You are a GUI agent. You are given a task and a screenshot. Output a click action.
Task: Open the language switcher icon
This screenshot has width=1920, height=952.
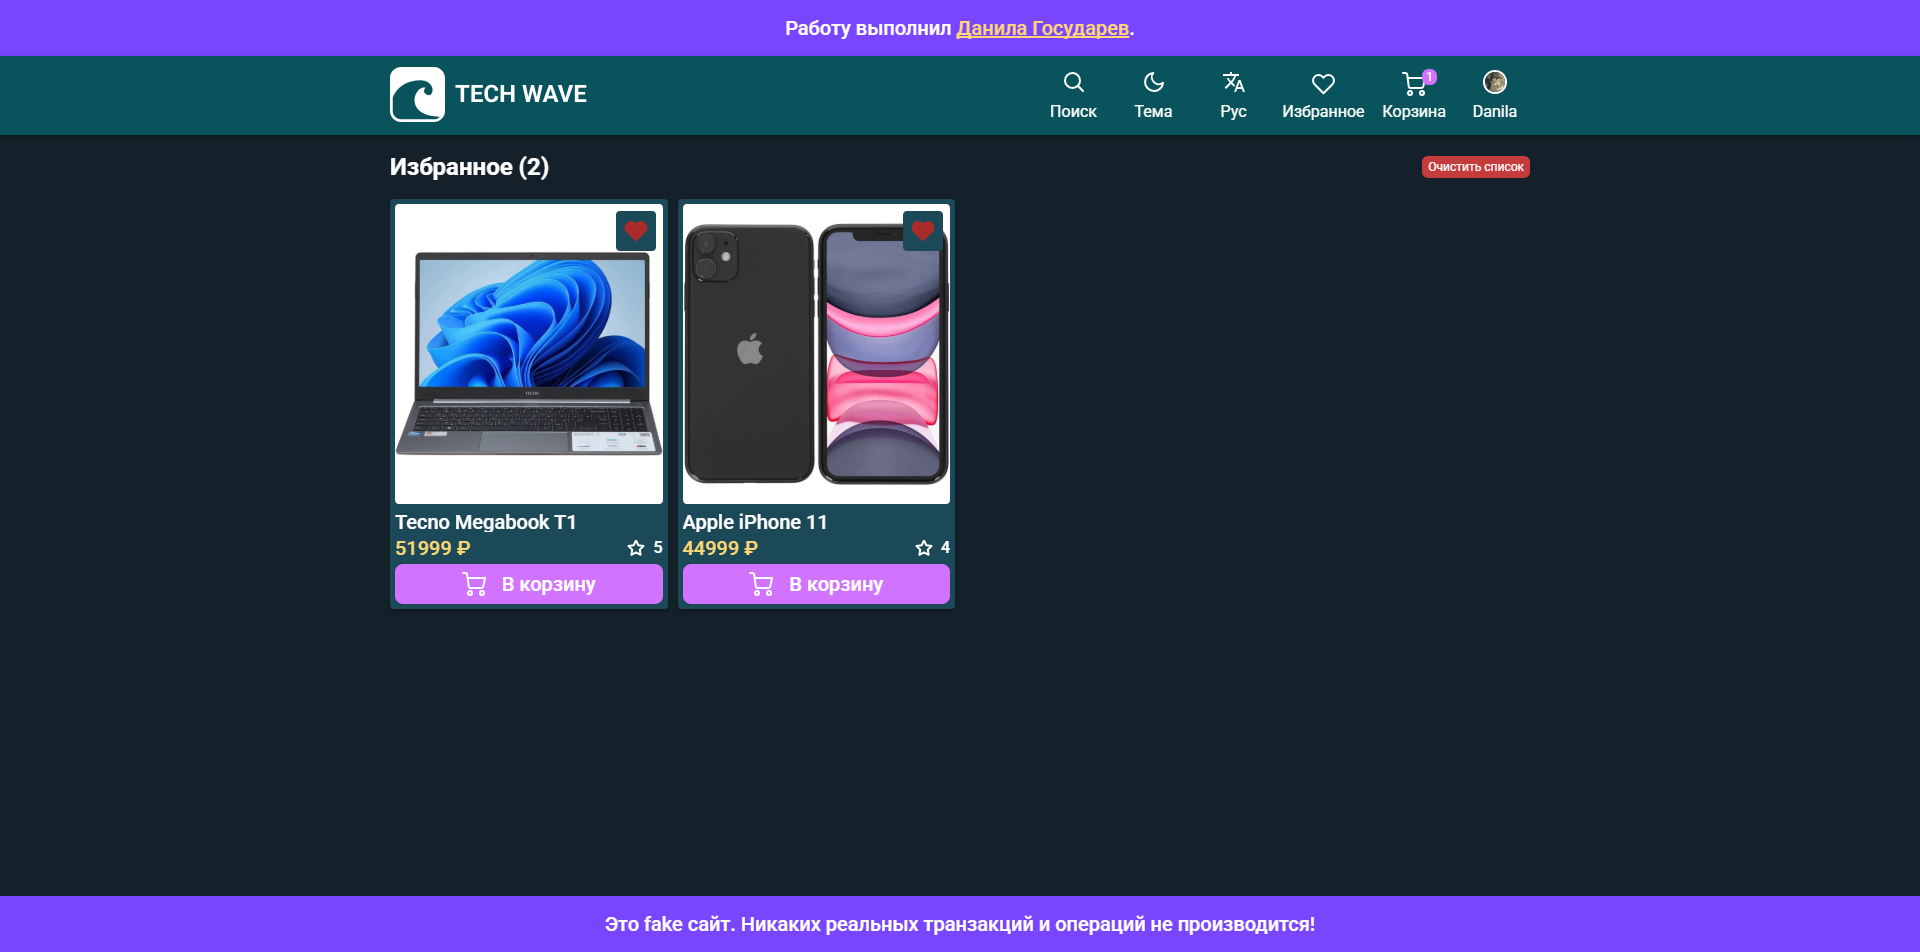pyautogui.click(x=1233, y=83)
